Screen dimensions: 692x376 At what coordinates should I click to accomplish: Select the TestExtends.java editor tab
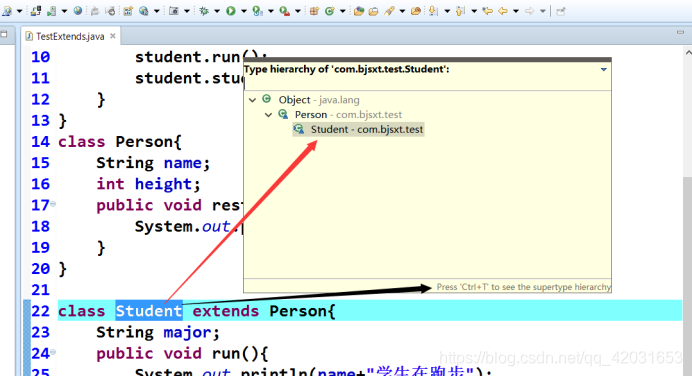point(70,36)
